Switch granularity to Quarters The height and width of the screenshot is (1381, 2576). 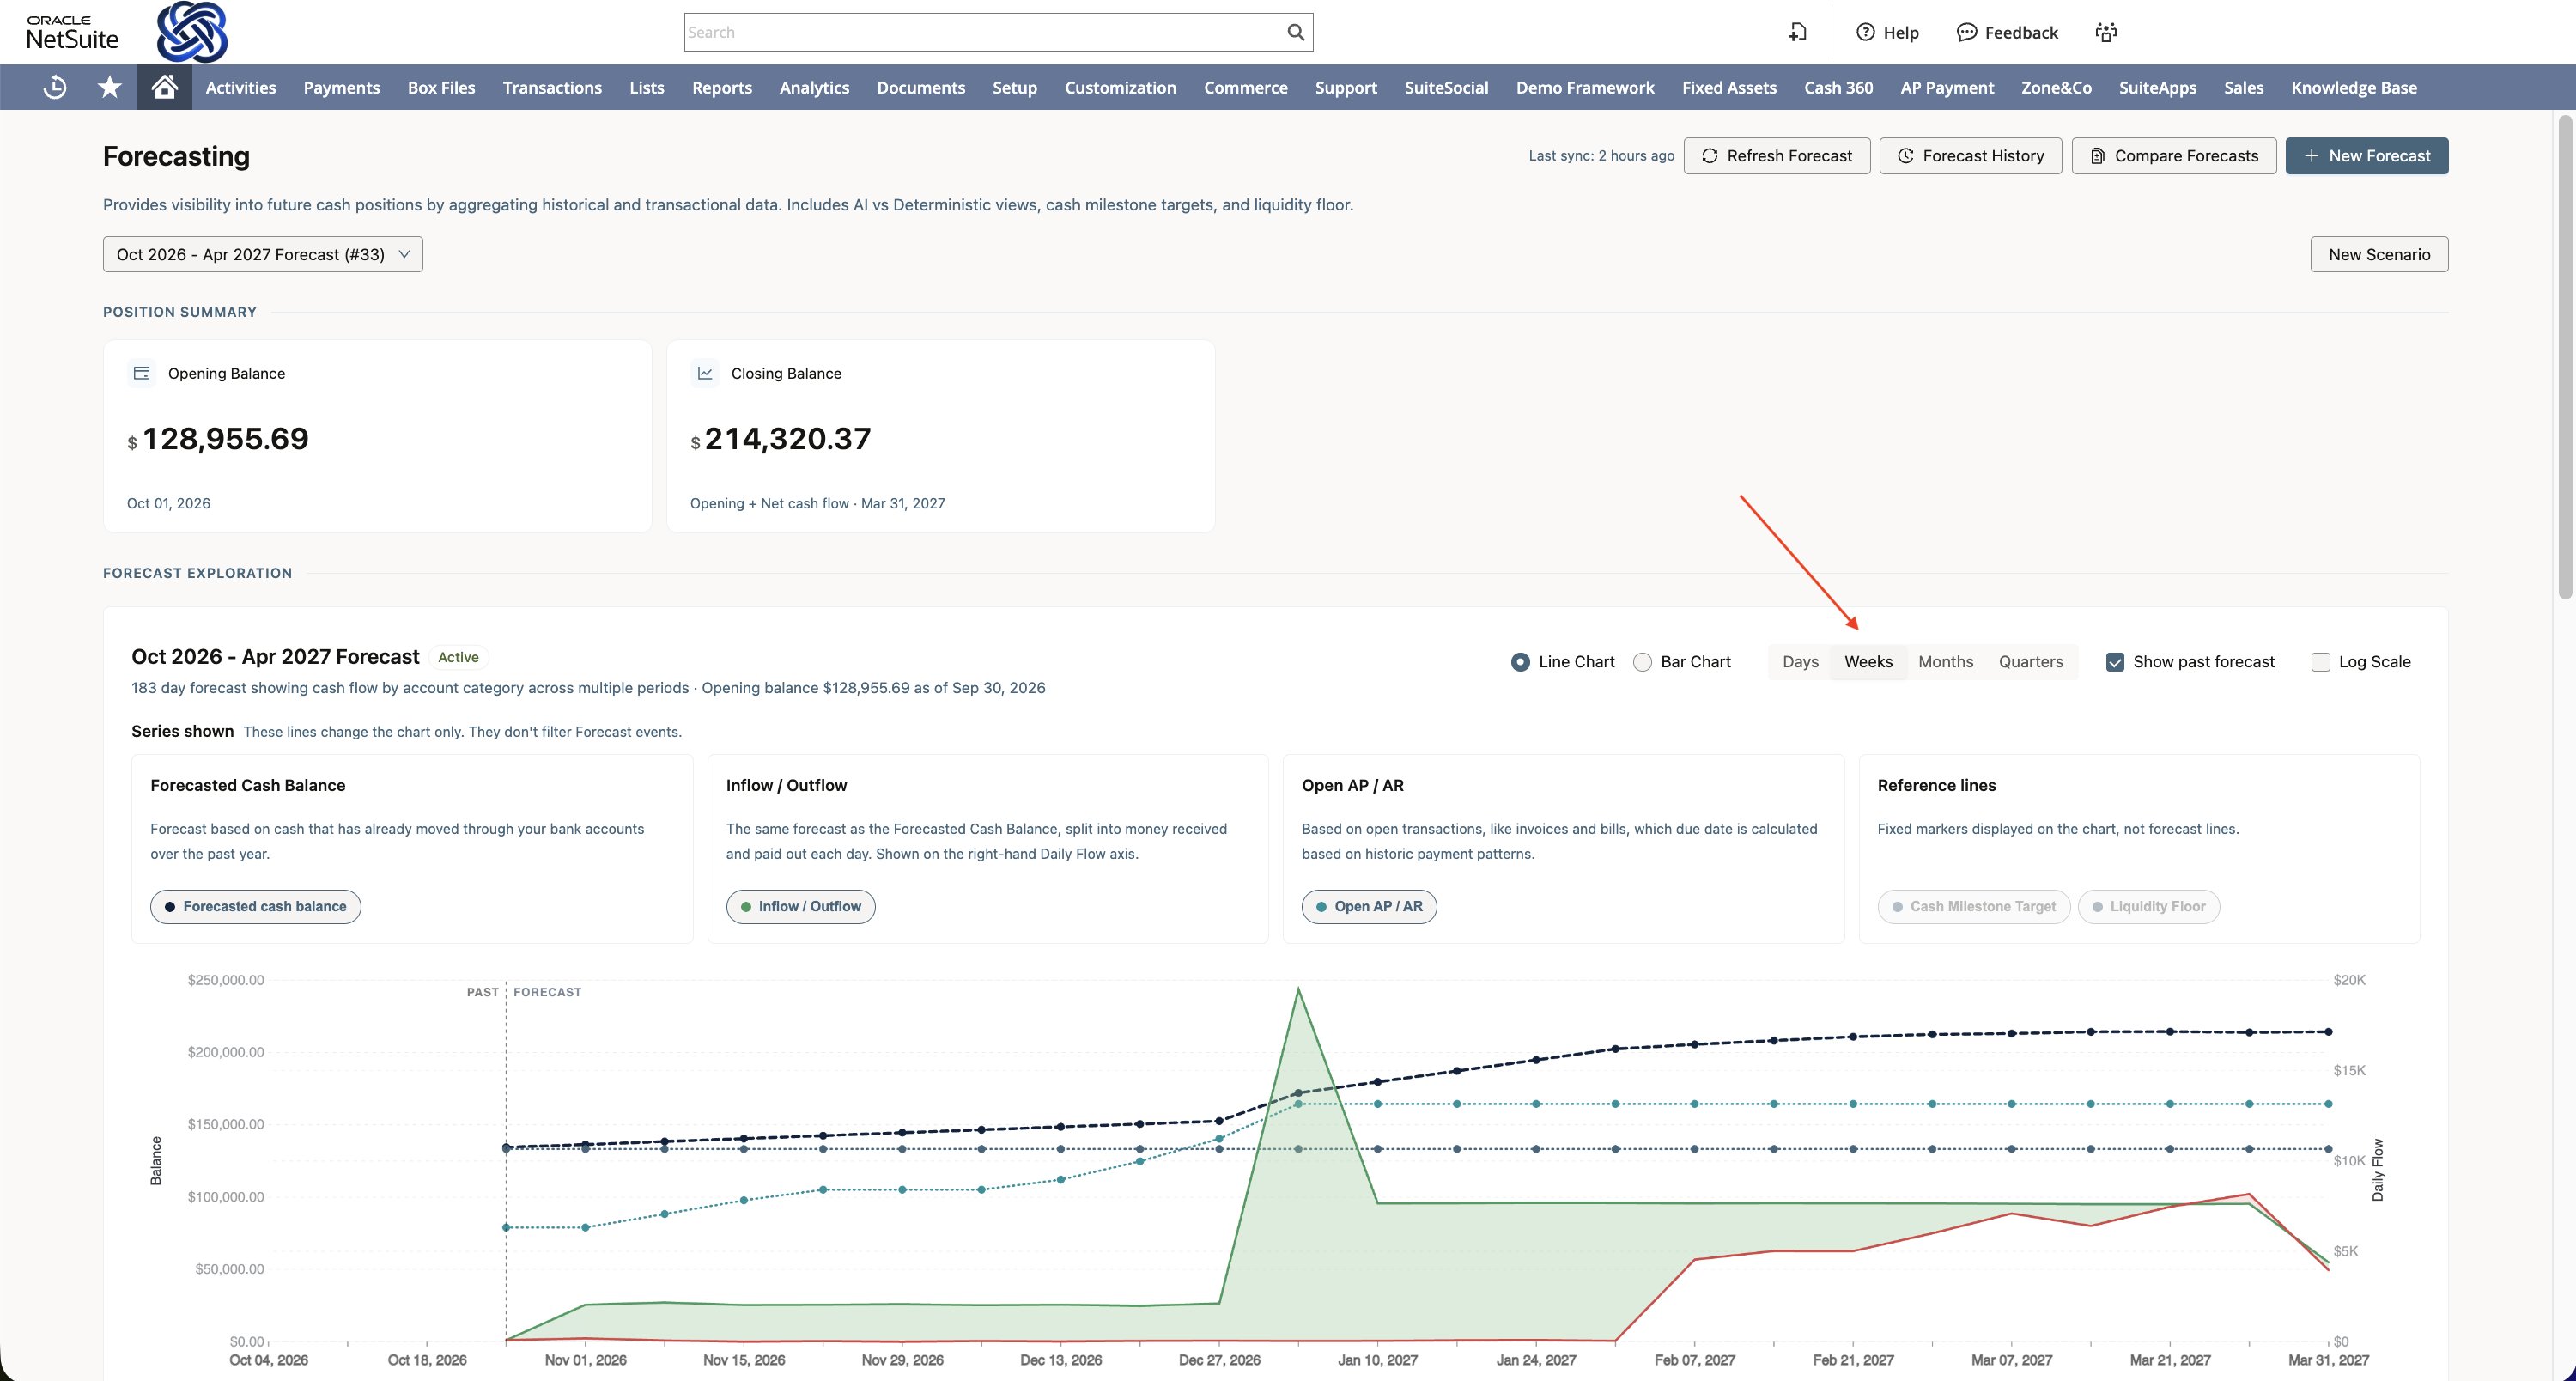coord(2030,662)
